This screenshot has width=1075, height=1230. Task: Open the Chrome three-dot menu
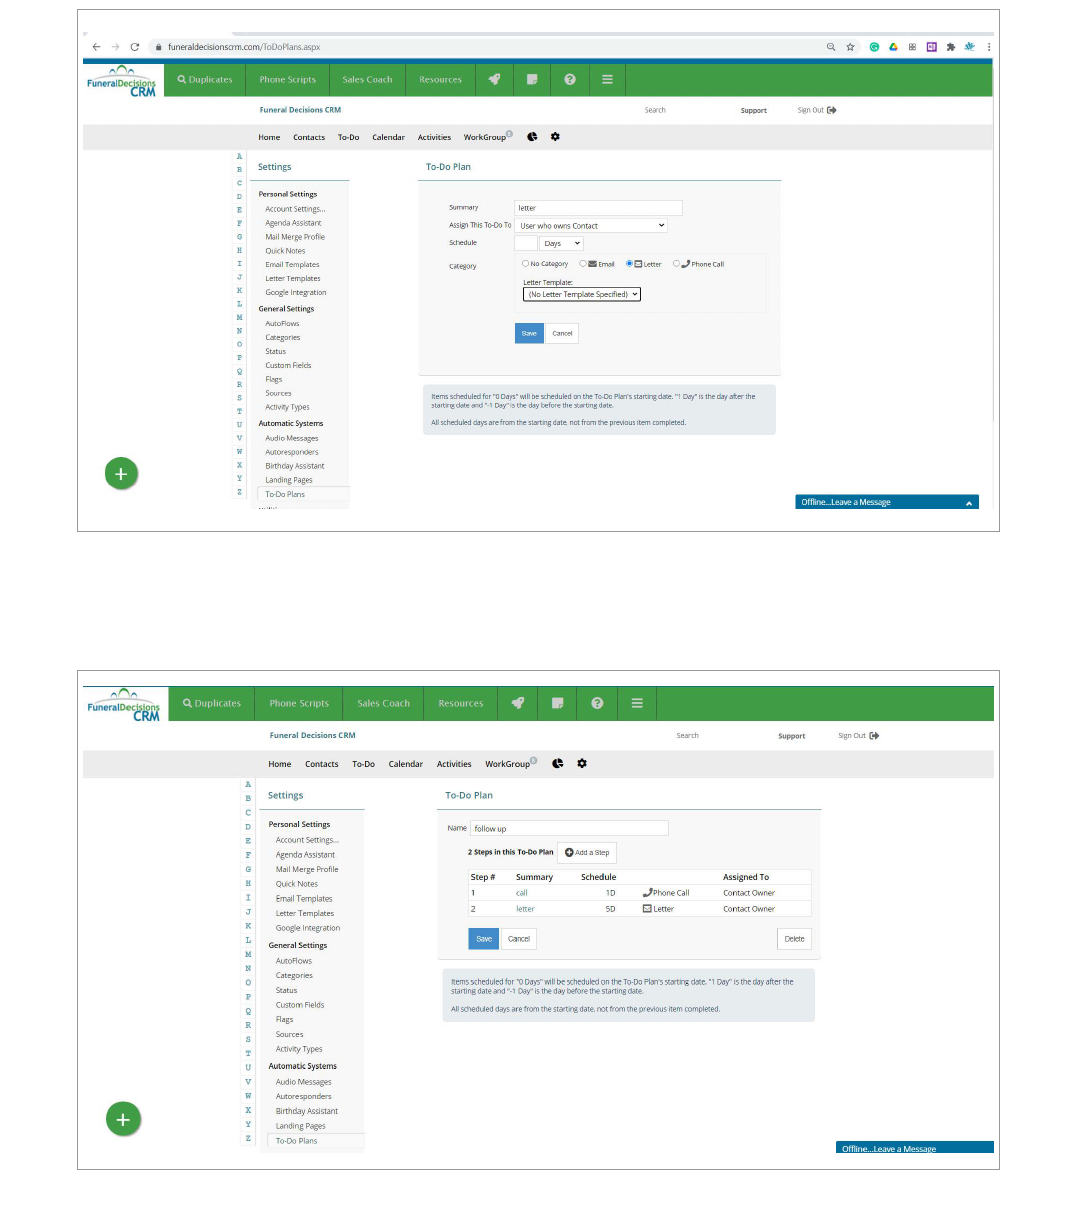coord(988,47)
